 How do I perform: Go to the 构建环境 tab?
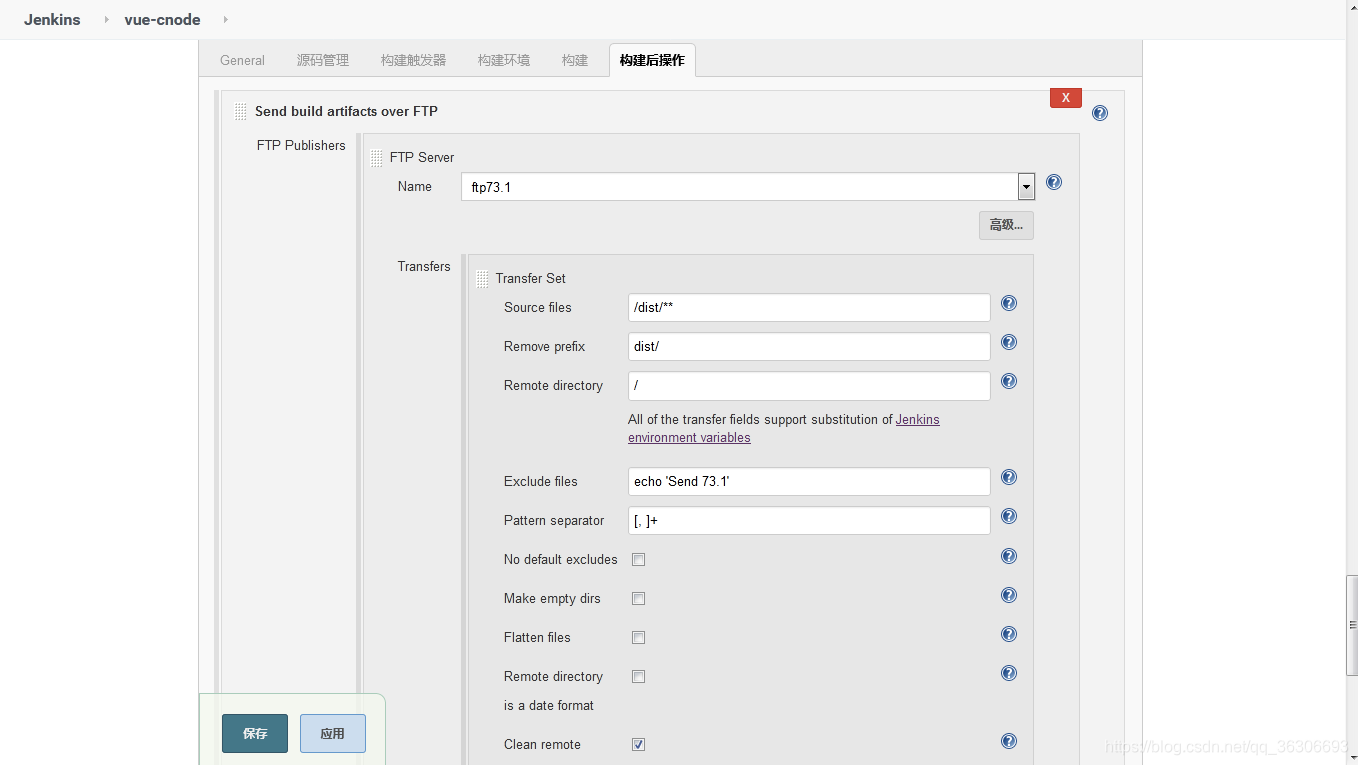(504, 60)
